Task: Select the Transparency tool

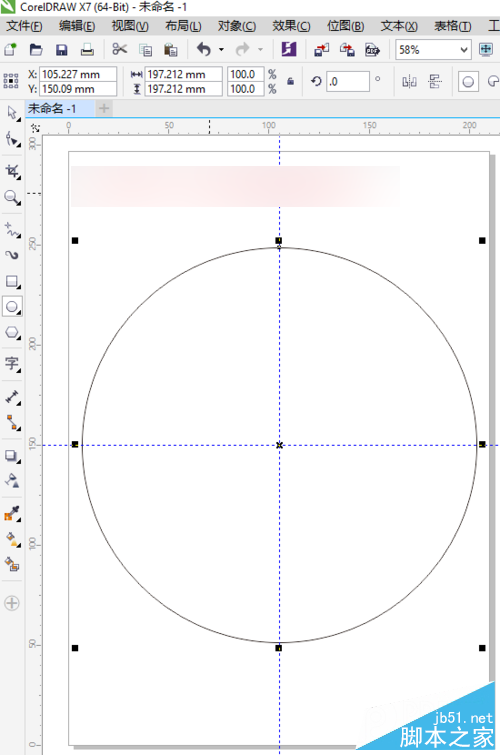Action: tap(12, 480)
